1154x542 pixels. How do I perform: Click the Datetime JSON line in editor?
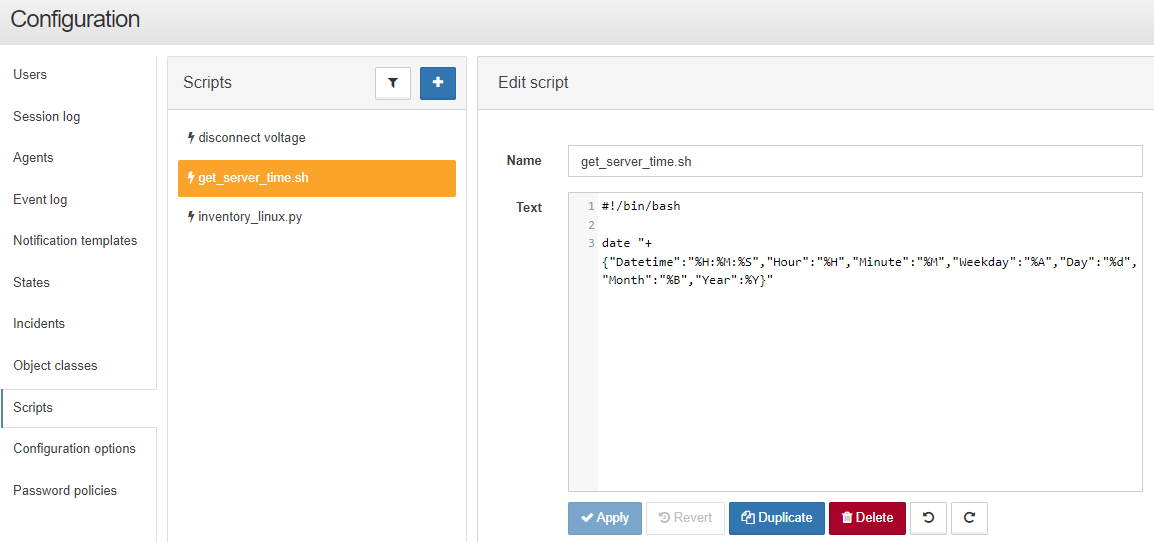pyautogui.click(x=870, y=261)
